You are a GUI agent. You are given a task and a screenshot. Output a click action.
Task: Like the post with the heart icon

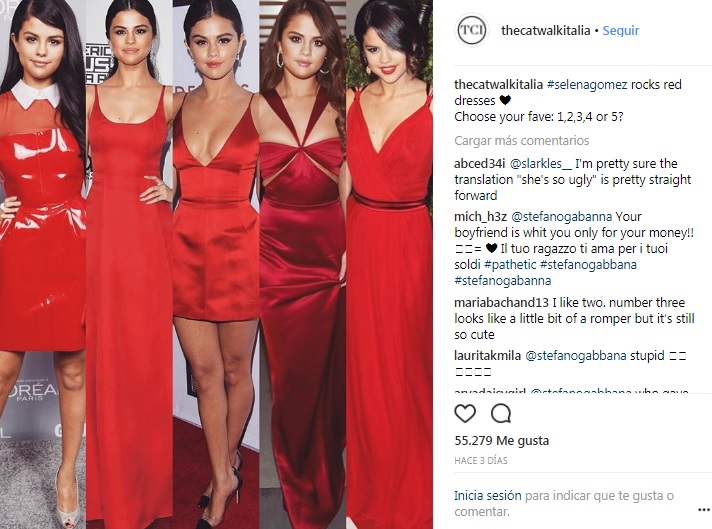465,414
